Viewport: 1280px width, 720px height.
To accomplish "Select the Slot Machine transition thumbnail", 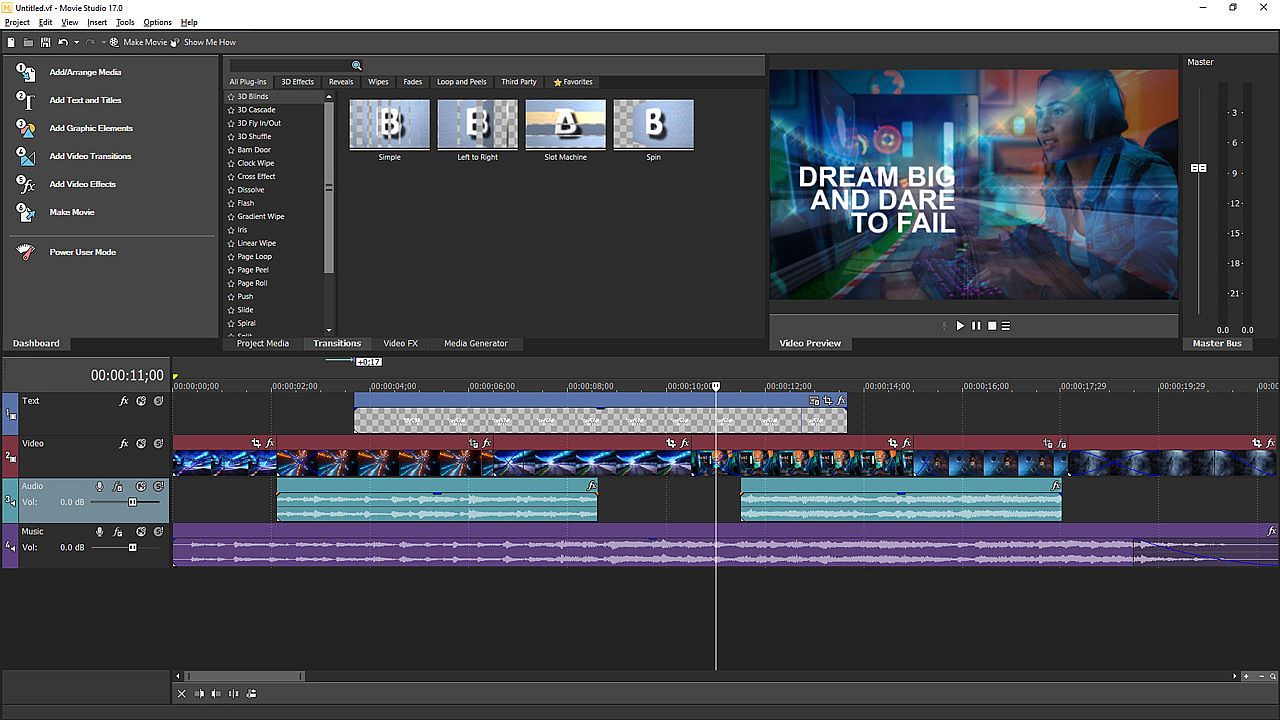I will click(x=565, y=124).
